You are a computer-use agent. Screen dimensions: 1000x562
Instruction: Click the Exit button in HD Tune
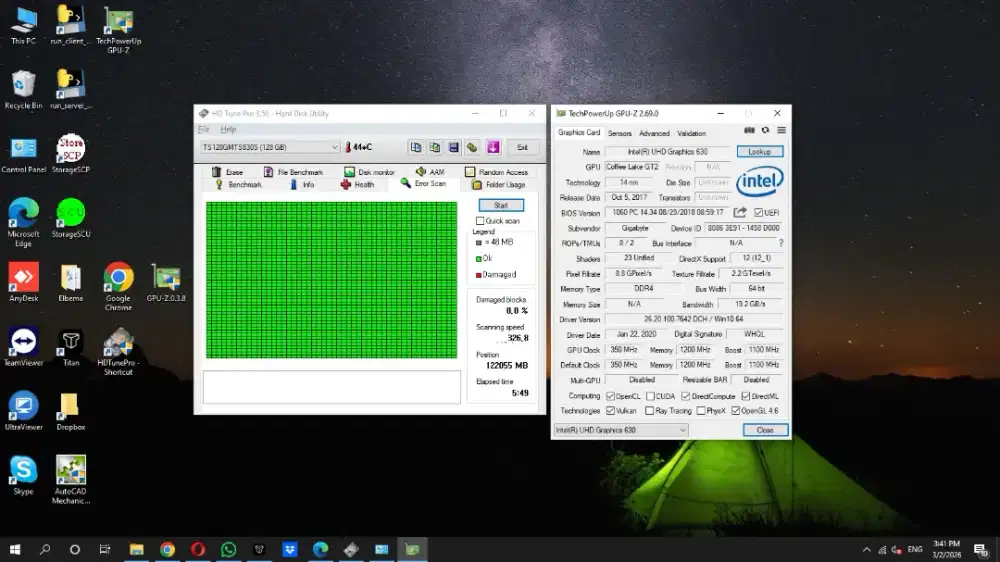522,147
